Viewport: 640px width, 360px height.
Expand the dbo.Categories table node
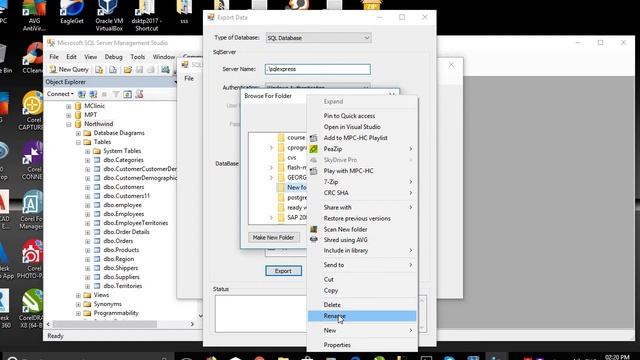[87, 160]
